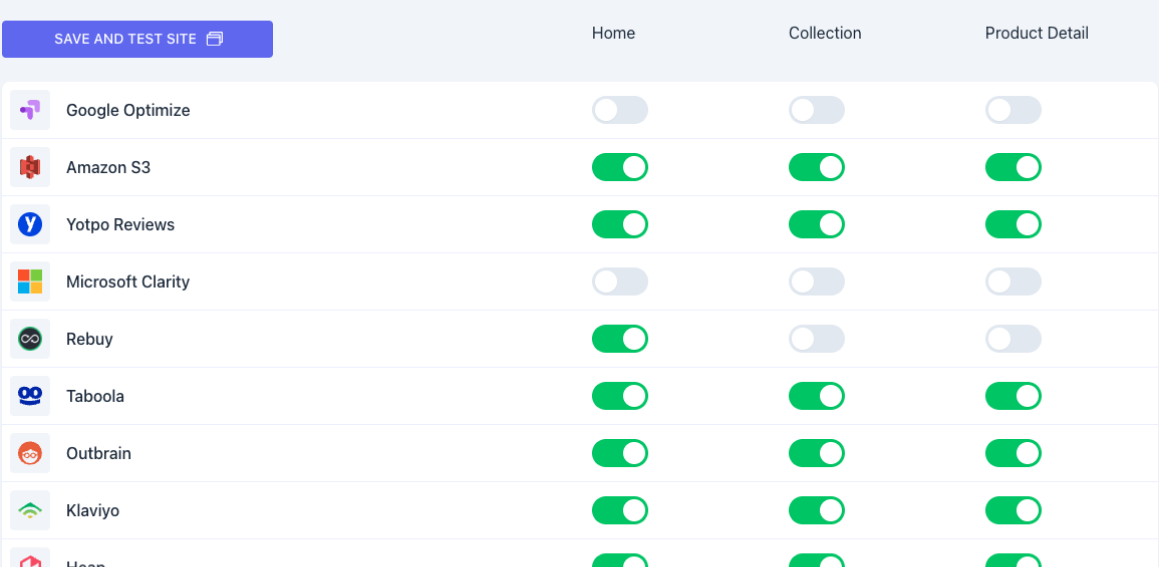Click the Taboola logo icon
This screenshot has width=1159, height=567.
pos(30,396)
